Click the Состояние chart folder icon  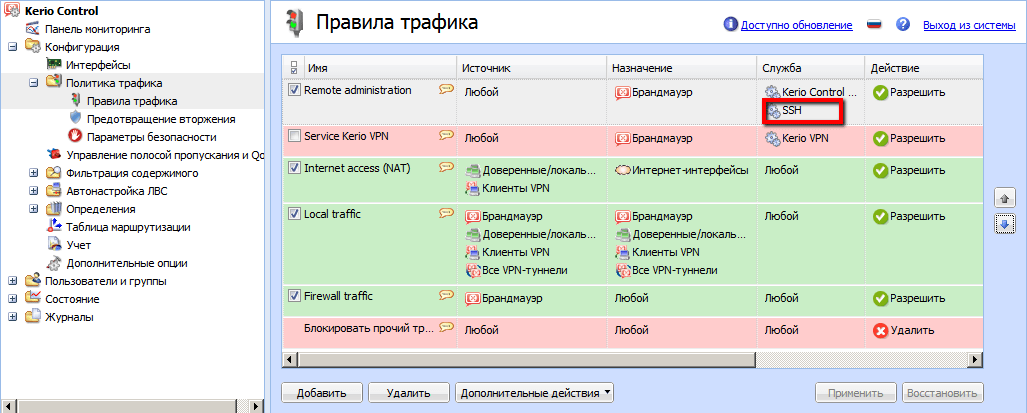[x=33, y=298]
